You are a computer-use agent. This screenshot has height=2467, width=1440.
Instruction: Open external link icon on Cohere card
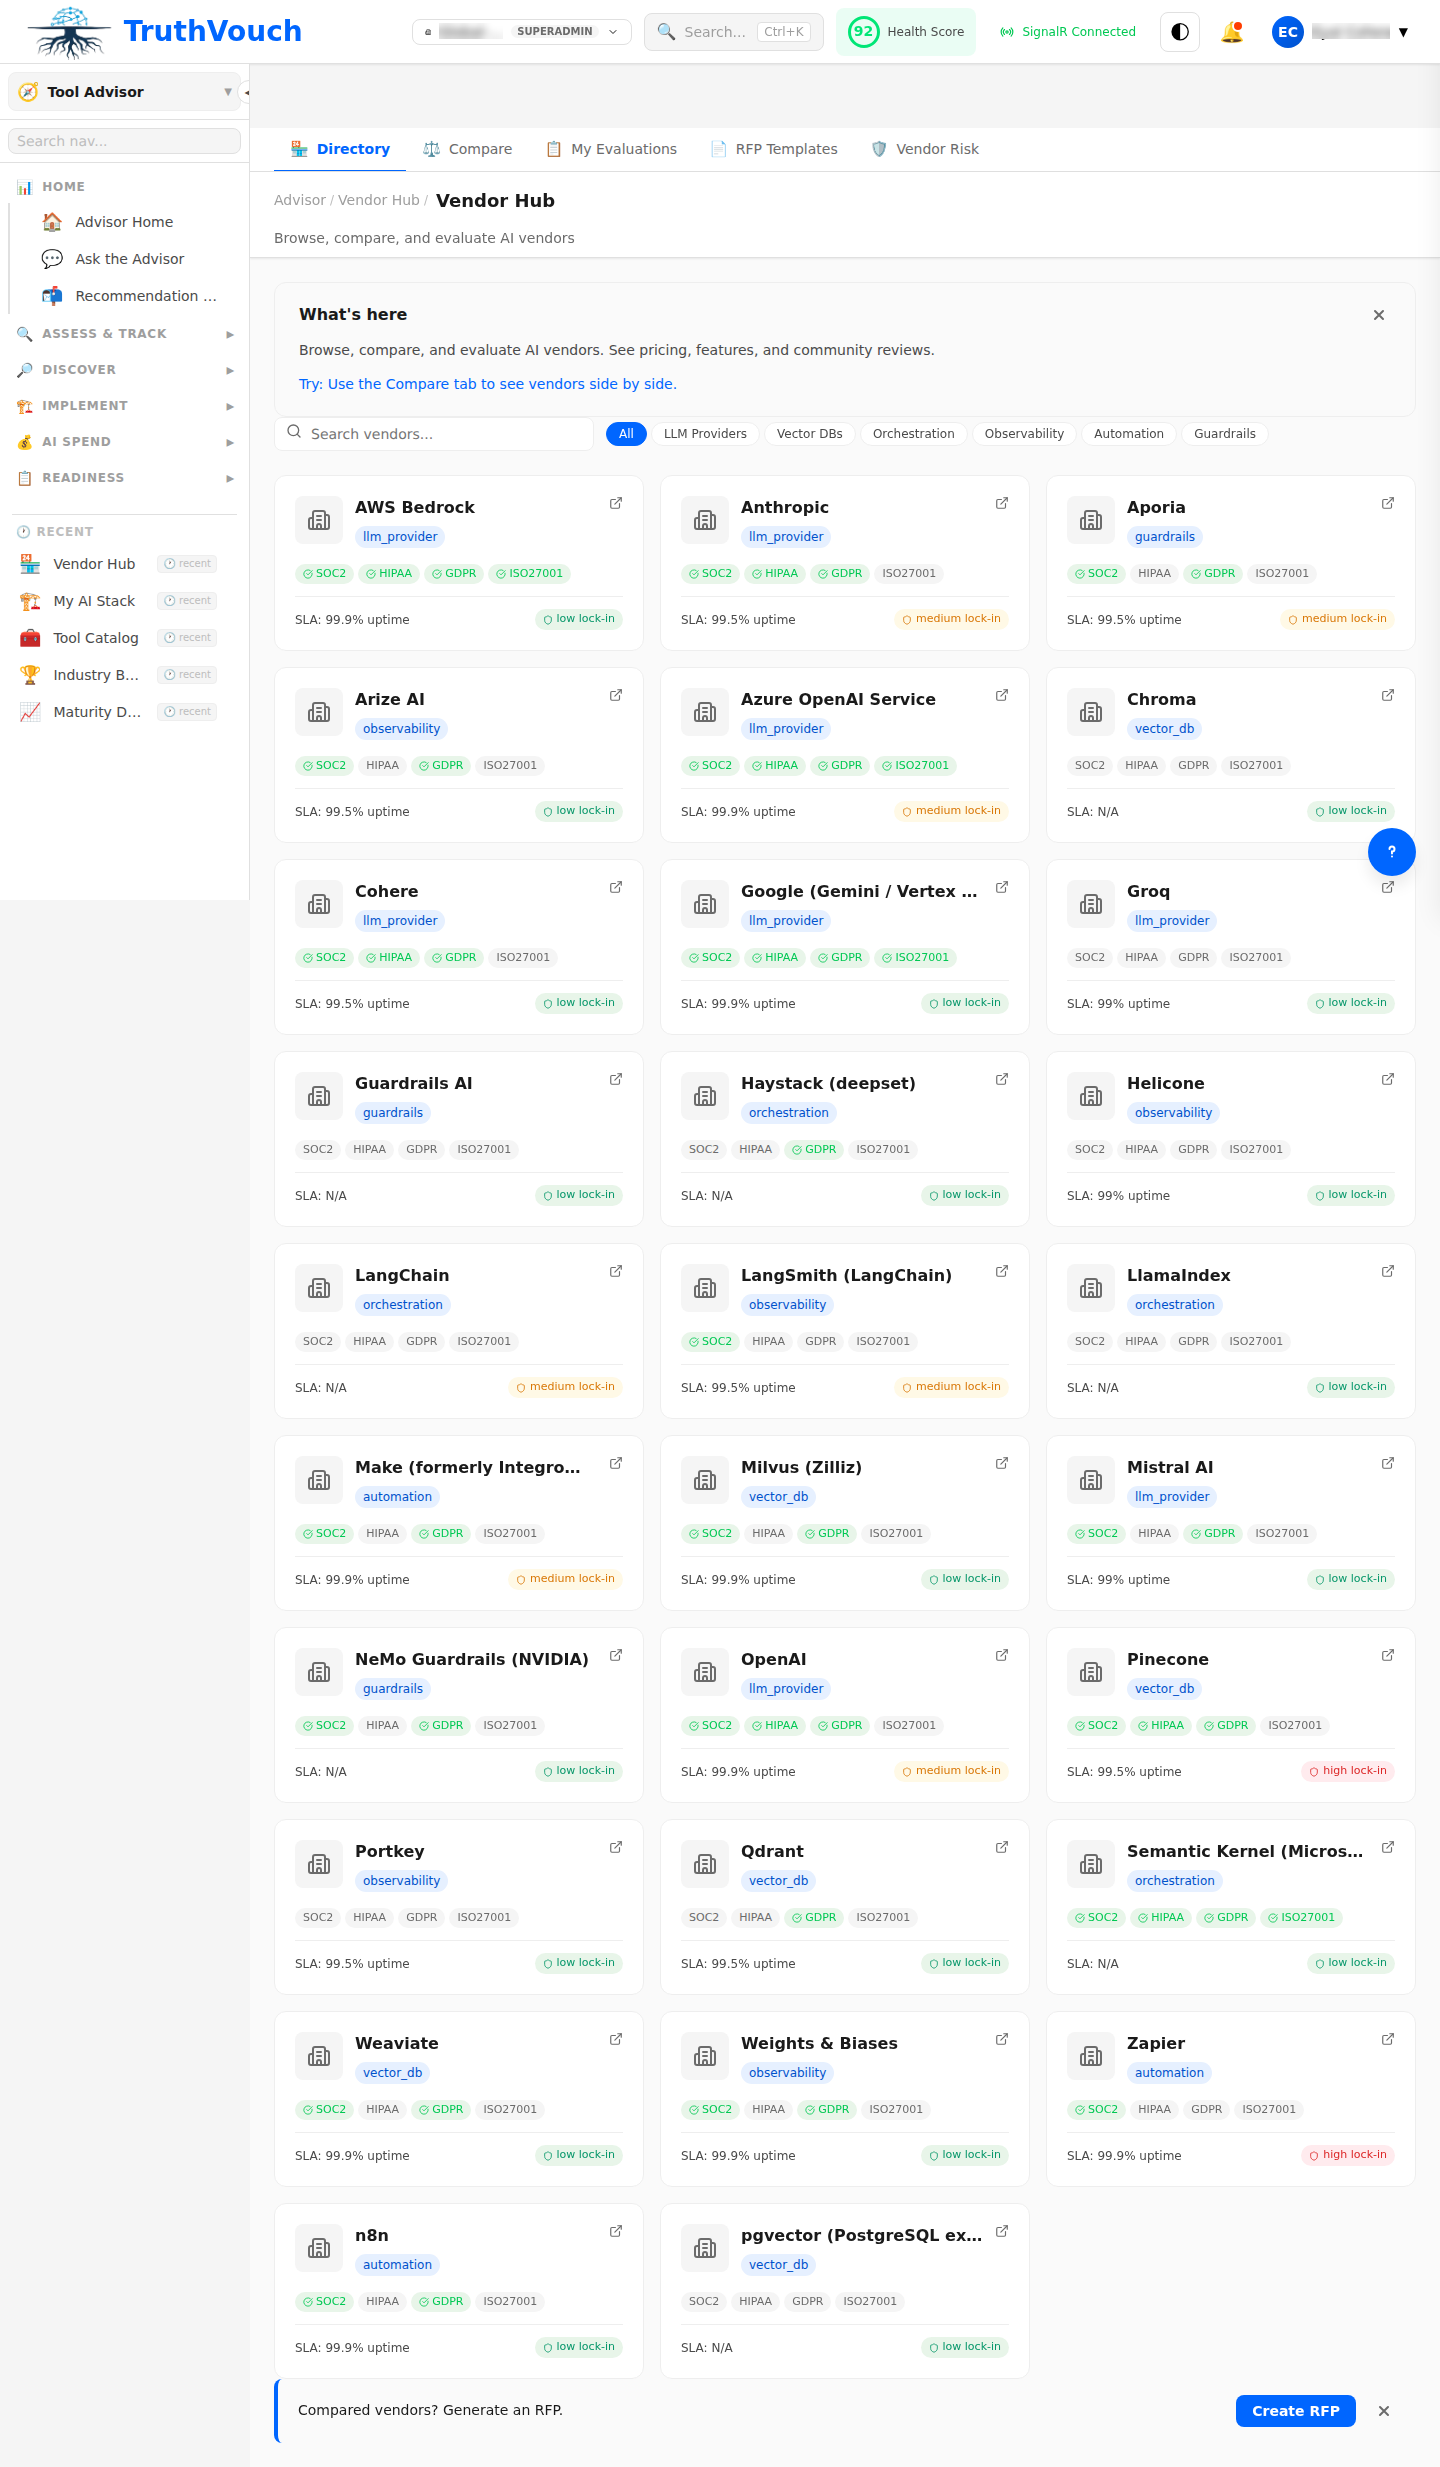tap(616, 887)
